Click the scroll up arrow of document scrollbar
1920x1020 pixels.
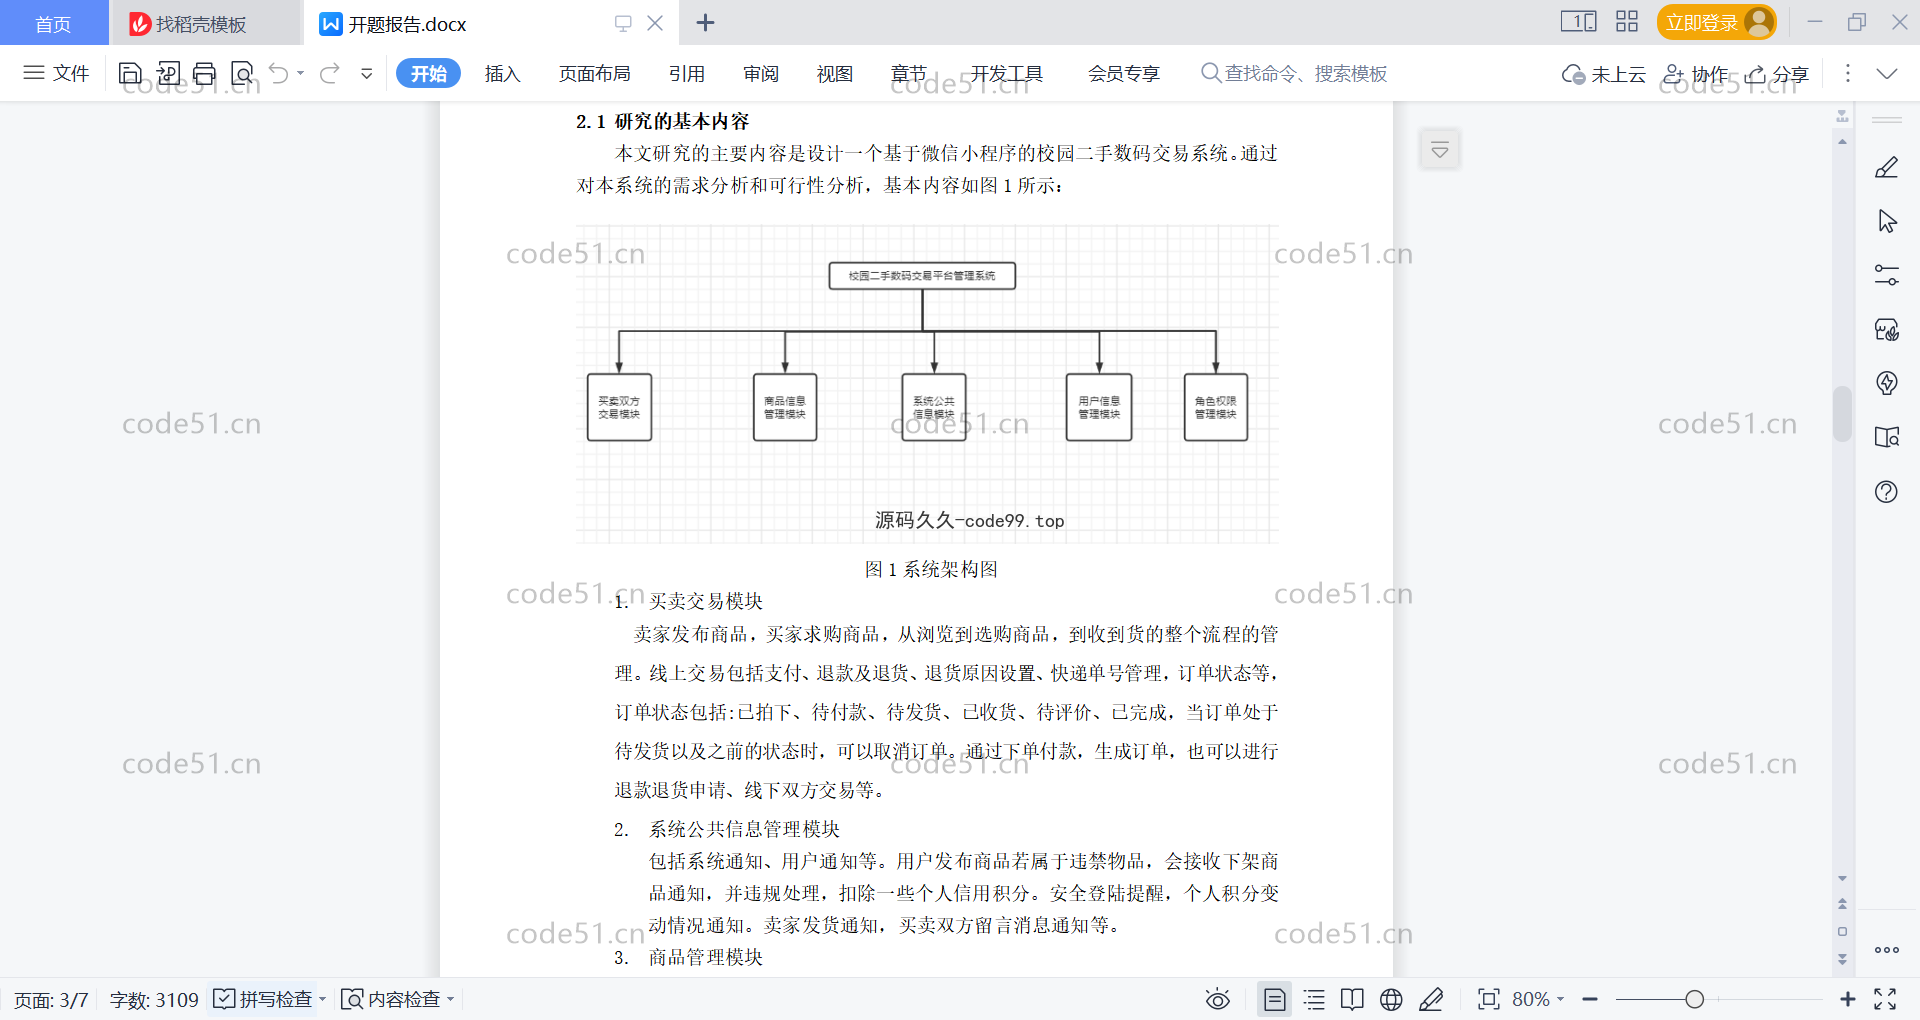click(1842, 142)
